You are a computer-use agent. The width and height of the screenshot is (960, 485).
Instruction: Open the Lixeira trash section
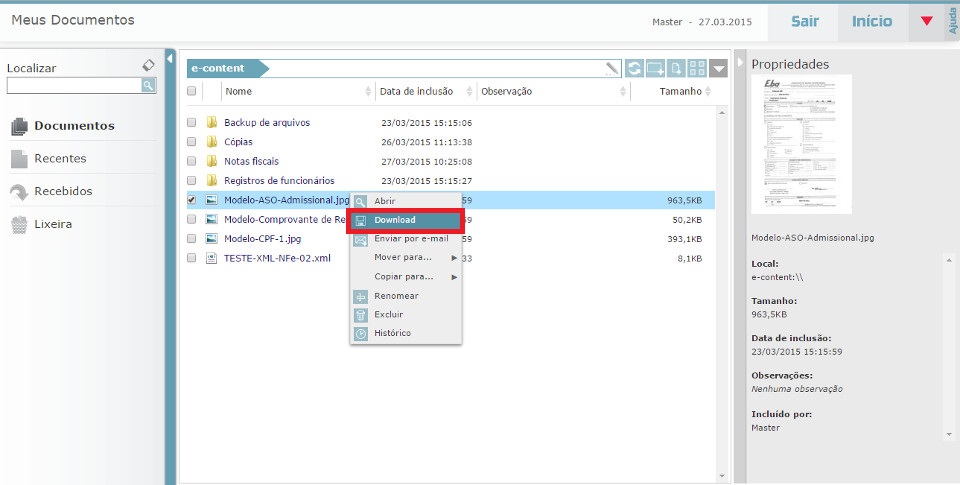(52, 224)
